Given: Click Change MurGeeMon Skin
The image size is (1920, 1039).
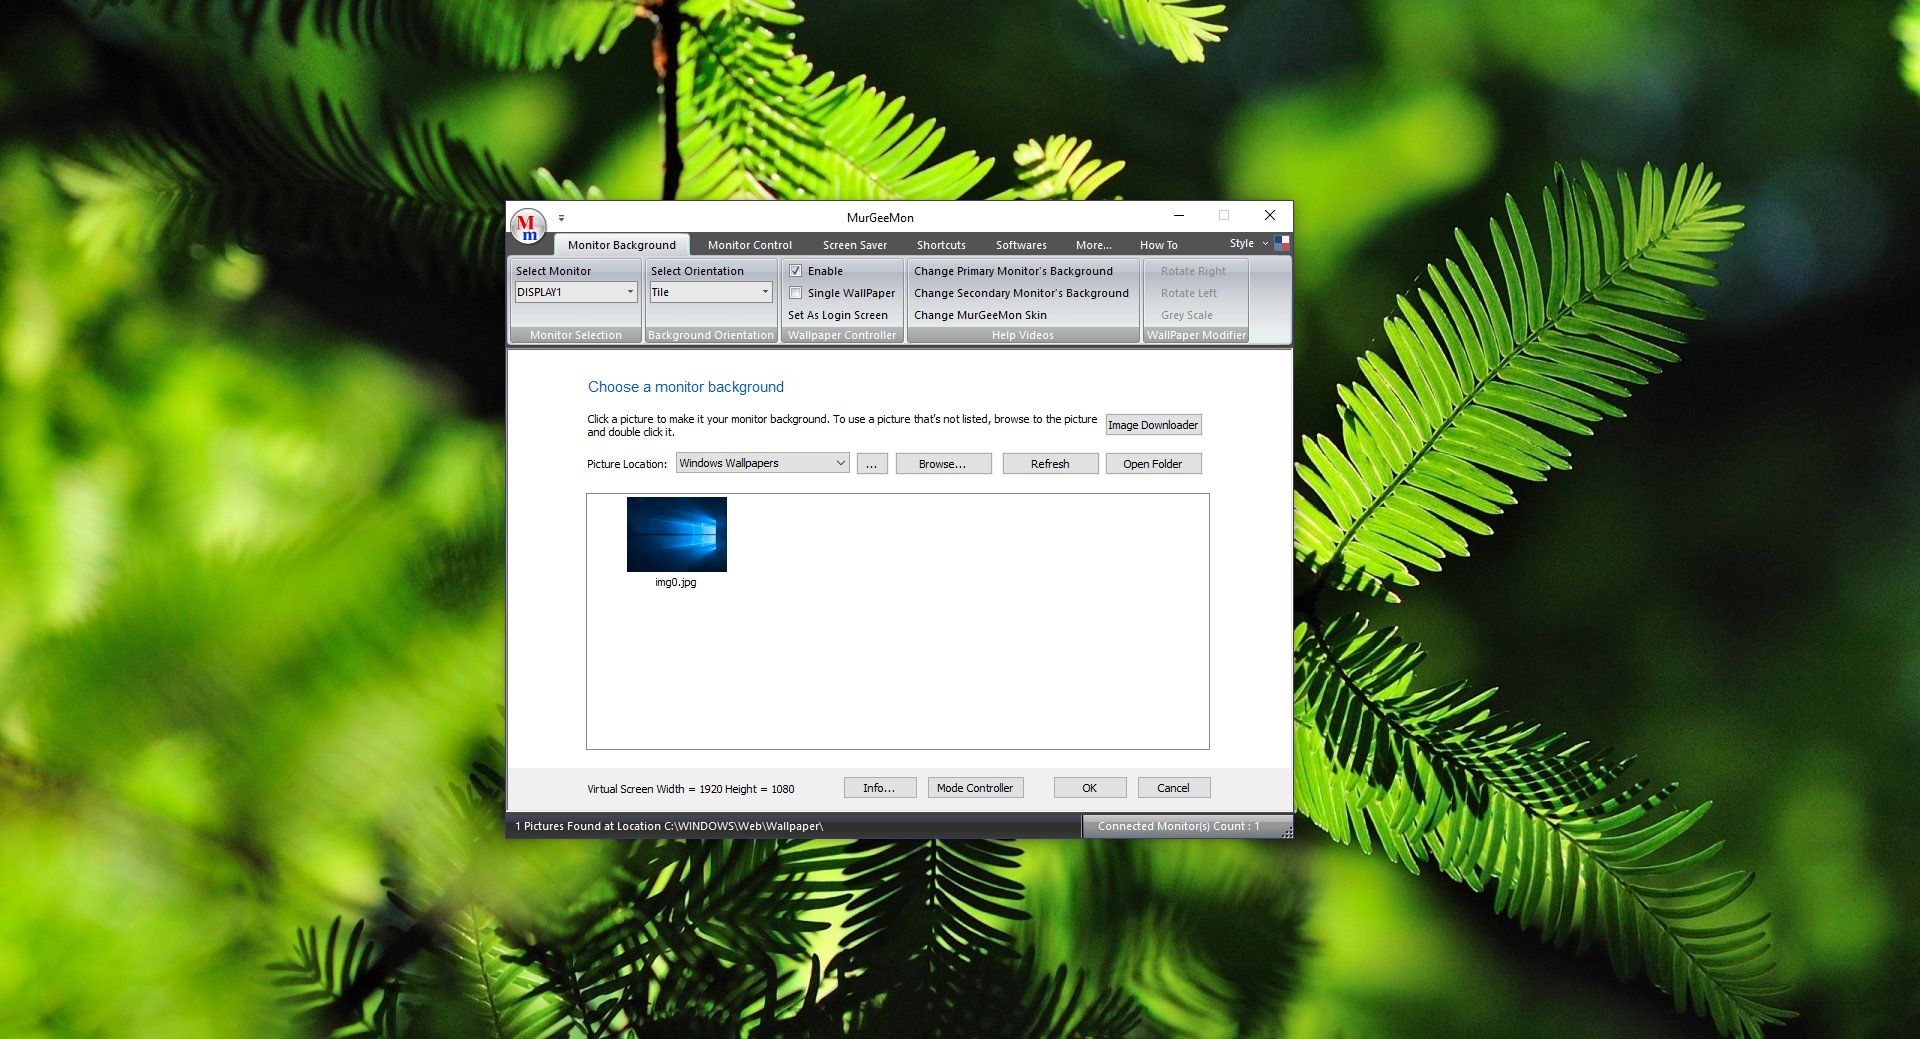Looking at the screenshot, I should click(980, 315).
